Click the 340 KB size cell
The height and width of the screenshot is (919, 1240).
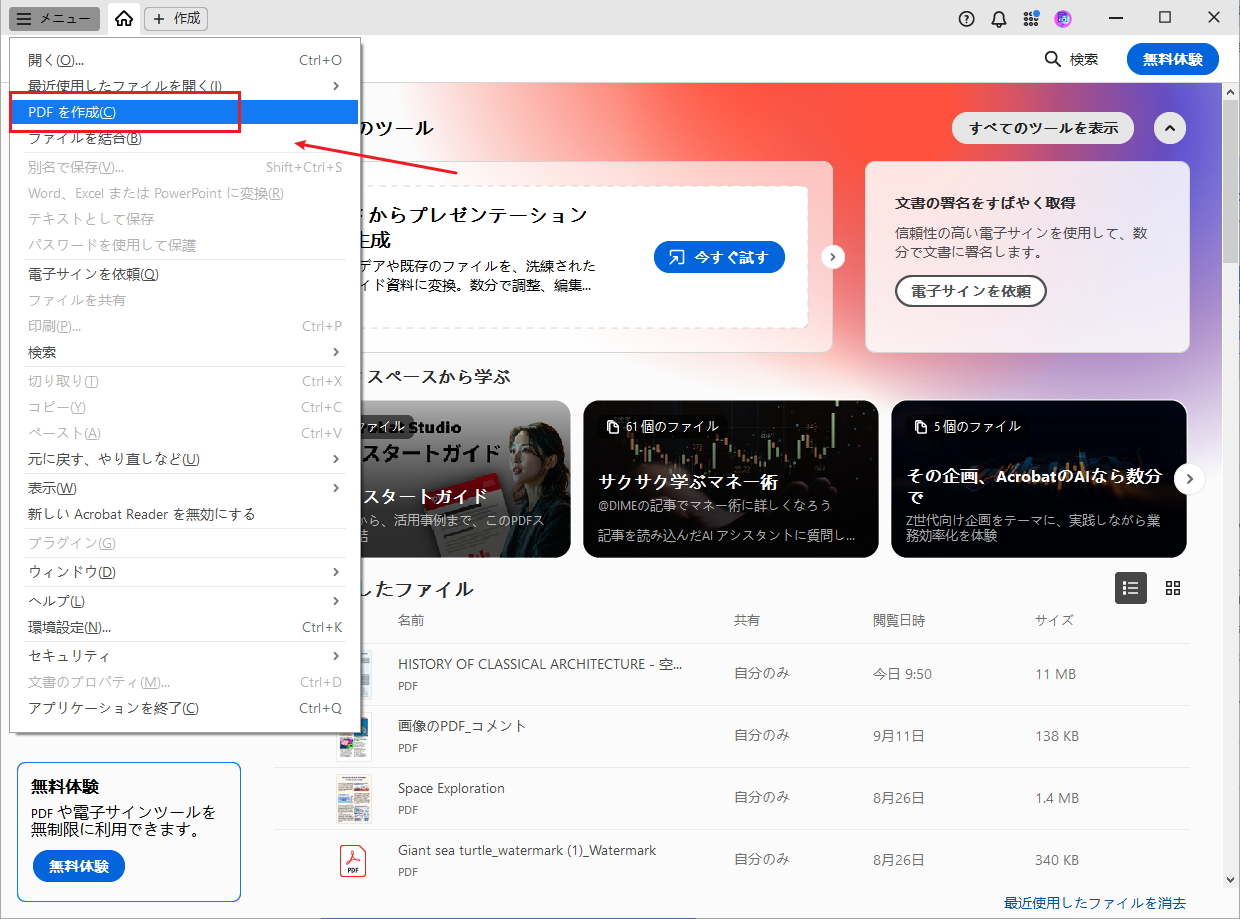[1057, 860]
